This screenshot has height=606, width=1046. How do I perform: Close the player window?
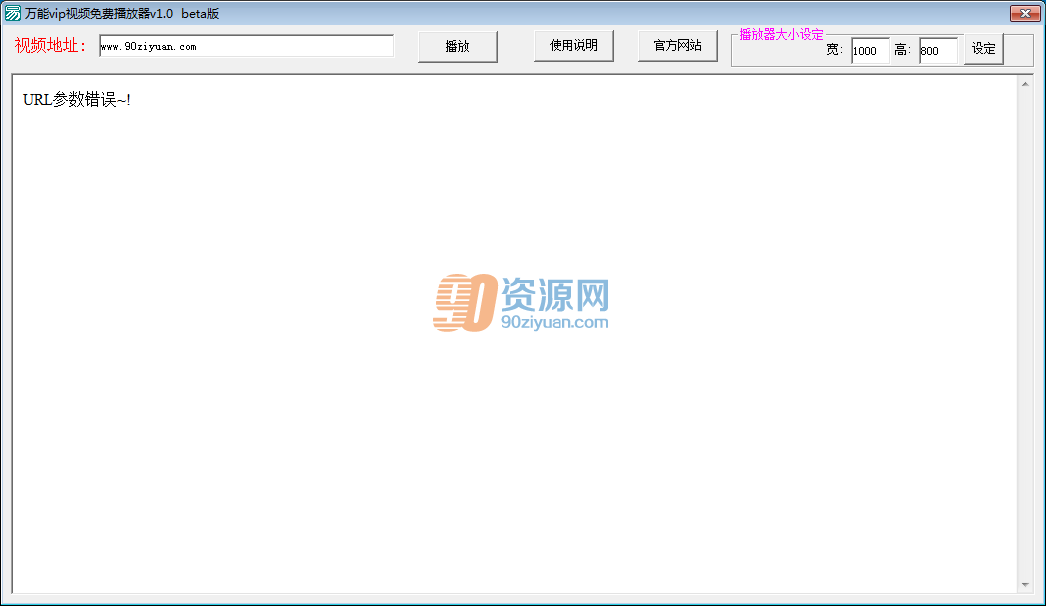point(1025,13)
